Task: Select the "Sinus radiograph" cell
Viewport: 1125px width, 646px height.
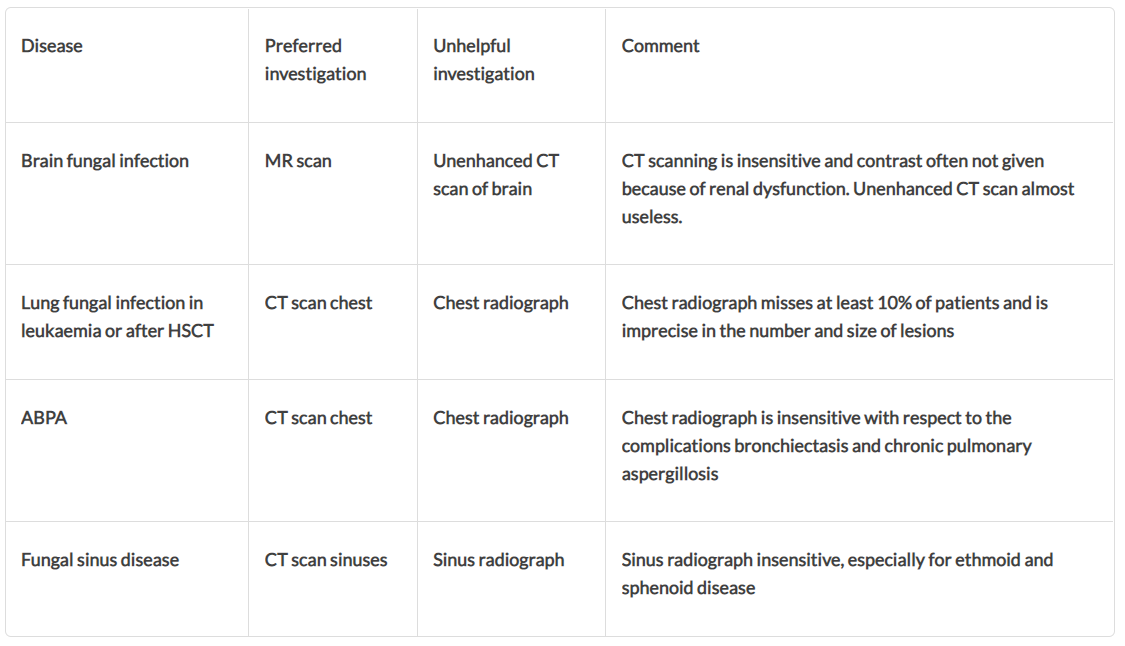Action: coord(498,560)
